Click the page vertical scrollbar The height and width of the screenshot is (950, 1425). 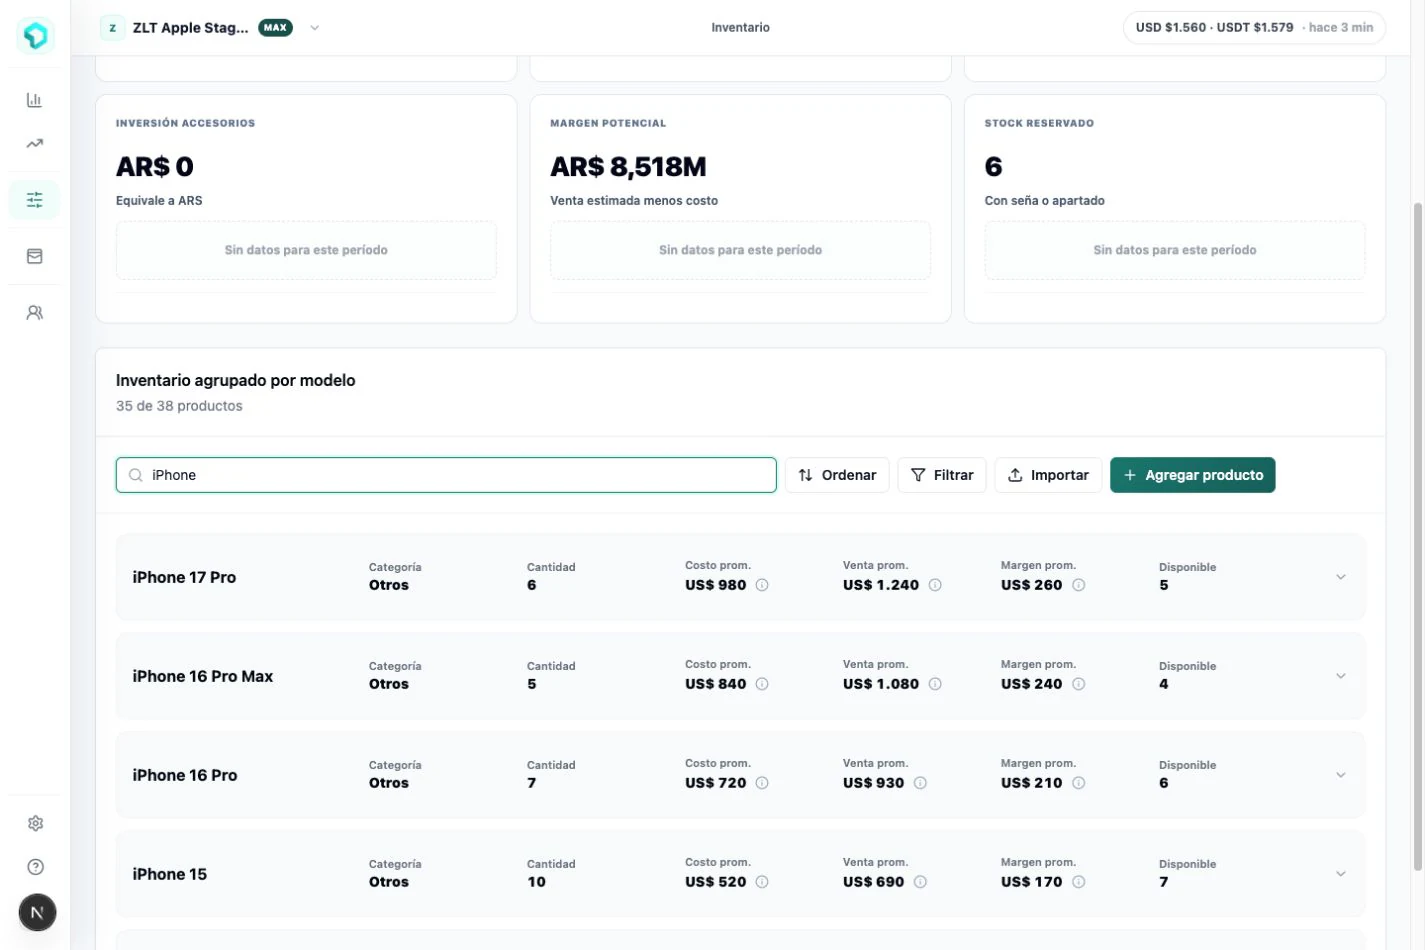tap(1418, 535)
